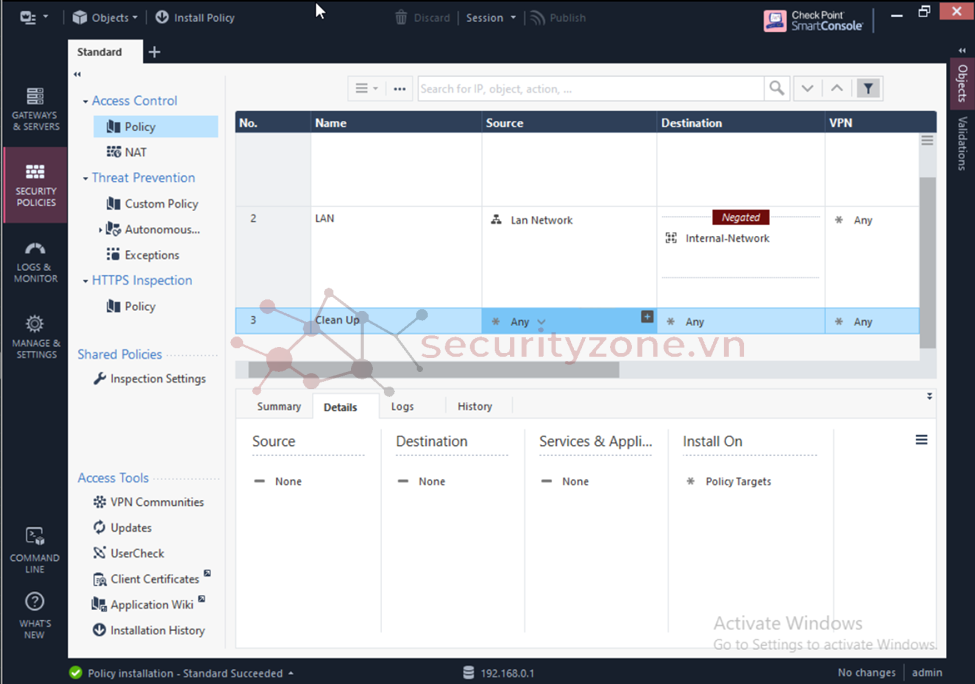Screen dimensions: 975x684
Task: Select the Any destination in Clean Up rule
Action: [x=685, y=321]
